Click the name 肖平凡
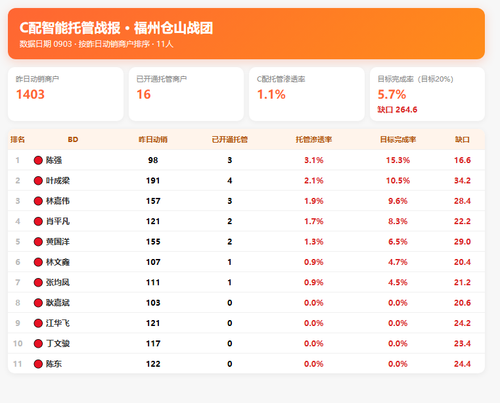500x403 pixels. 58,221
